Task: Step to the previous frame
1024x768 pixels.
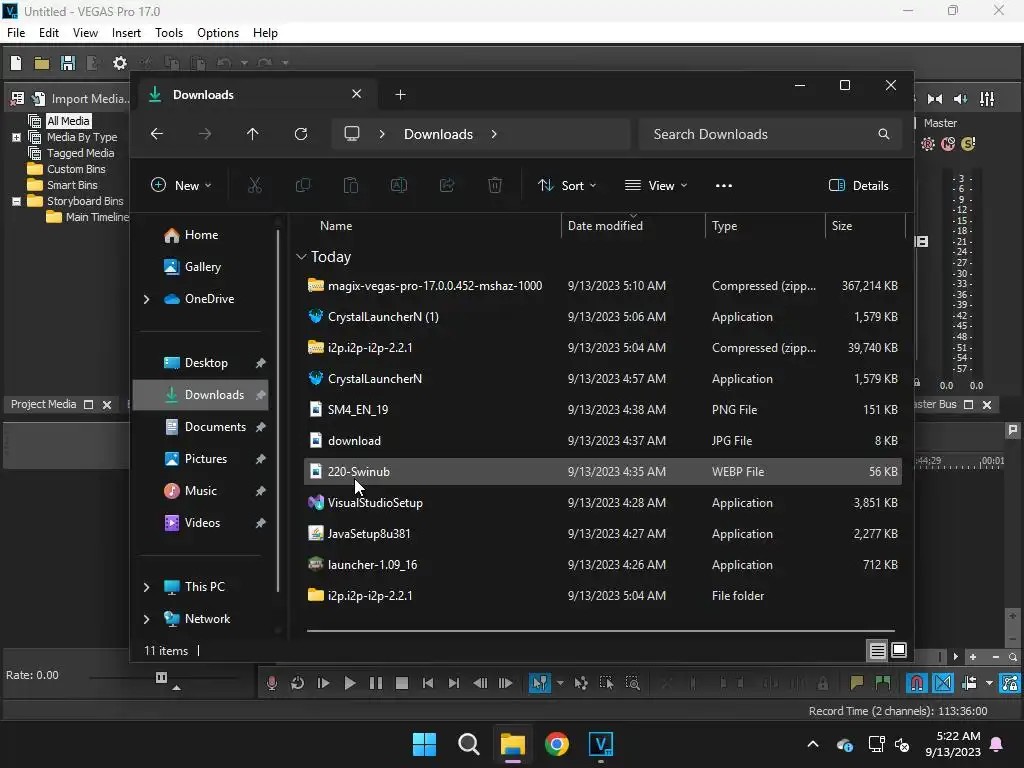Action: pos(480,683)
